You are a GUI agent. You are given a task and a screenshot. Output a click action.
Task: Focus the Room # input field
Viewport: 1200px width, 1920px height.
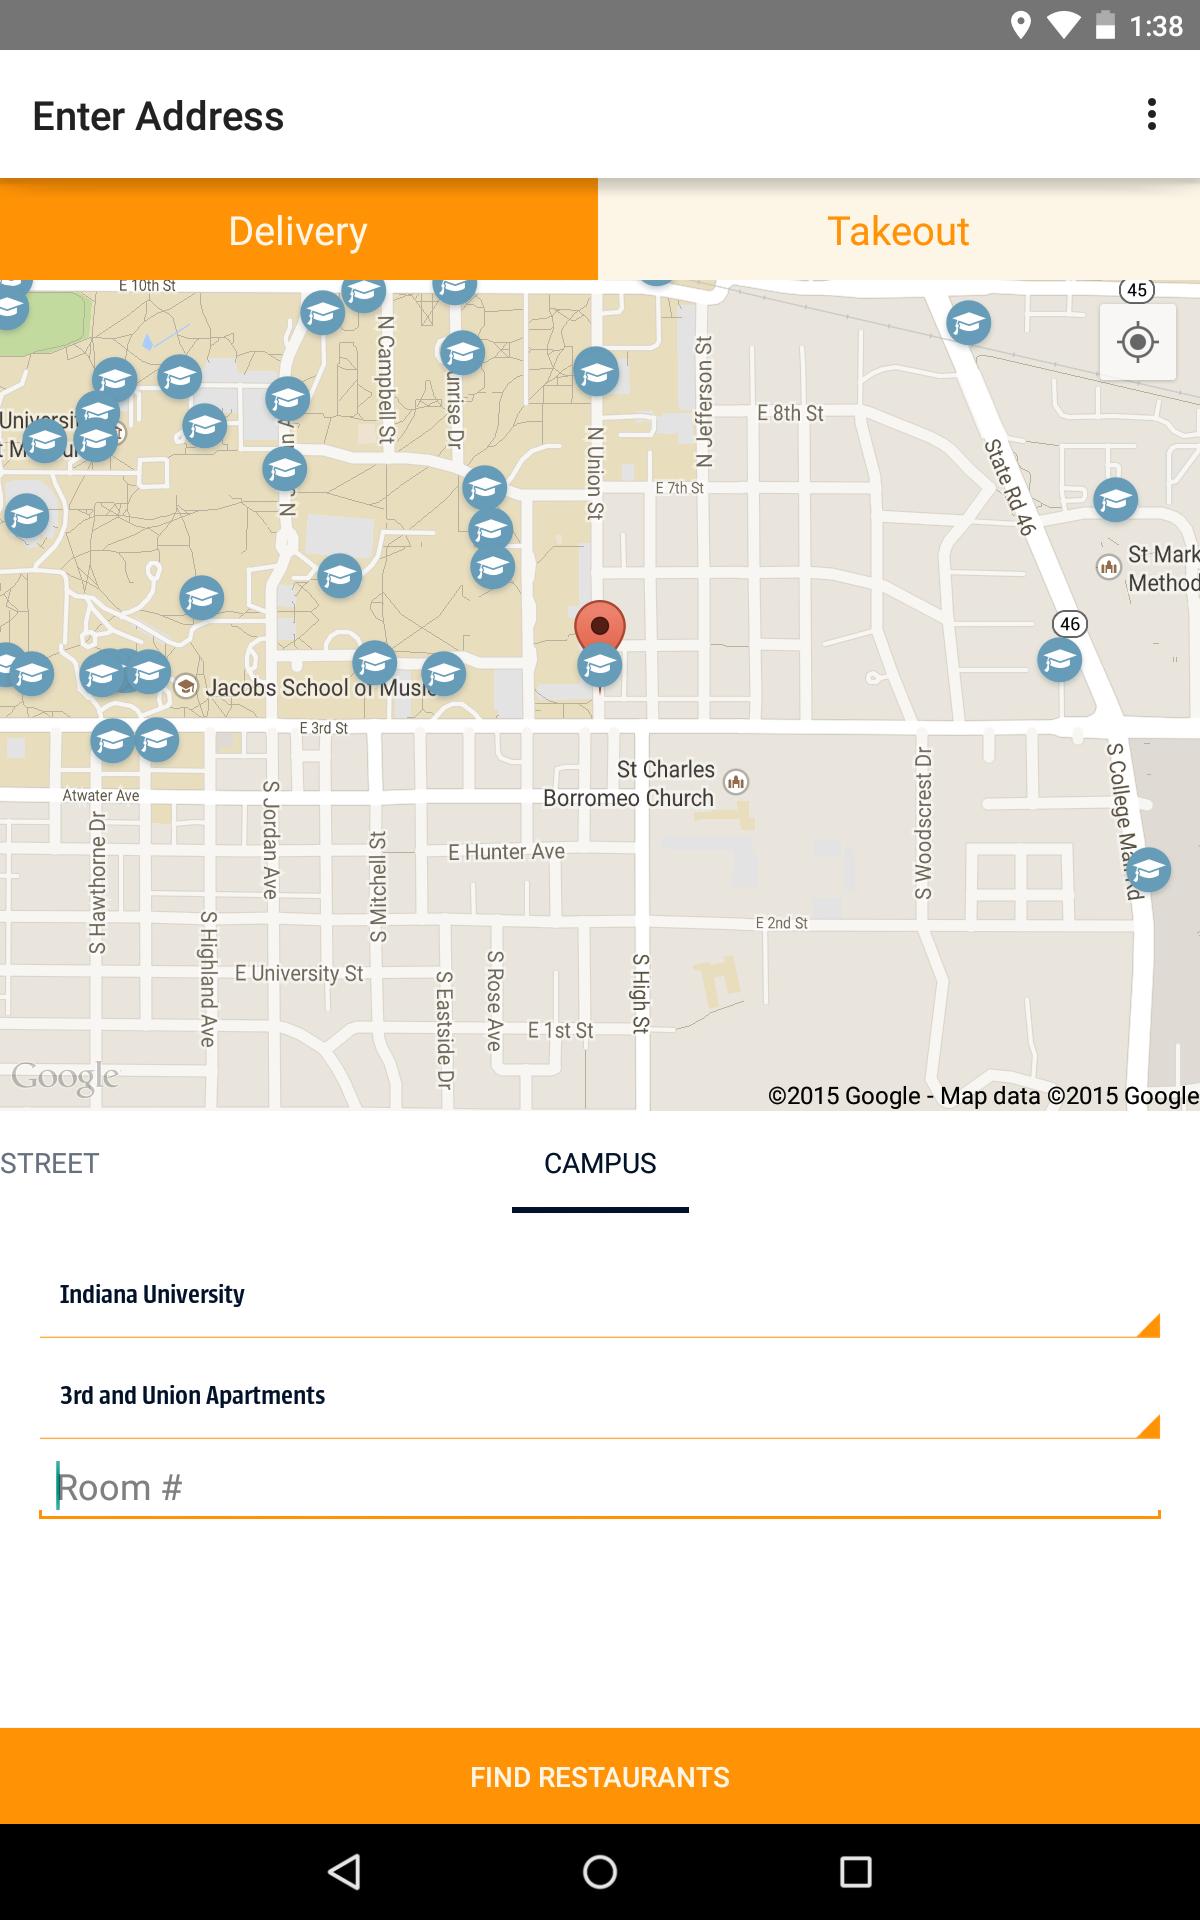click(x=600, y=1487)
